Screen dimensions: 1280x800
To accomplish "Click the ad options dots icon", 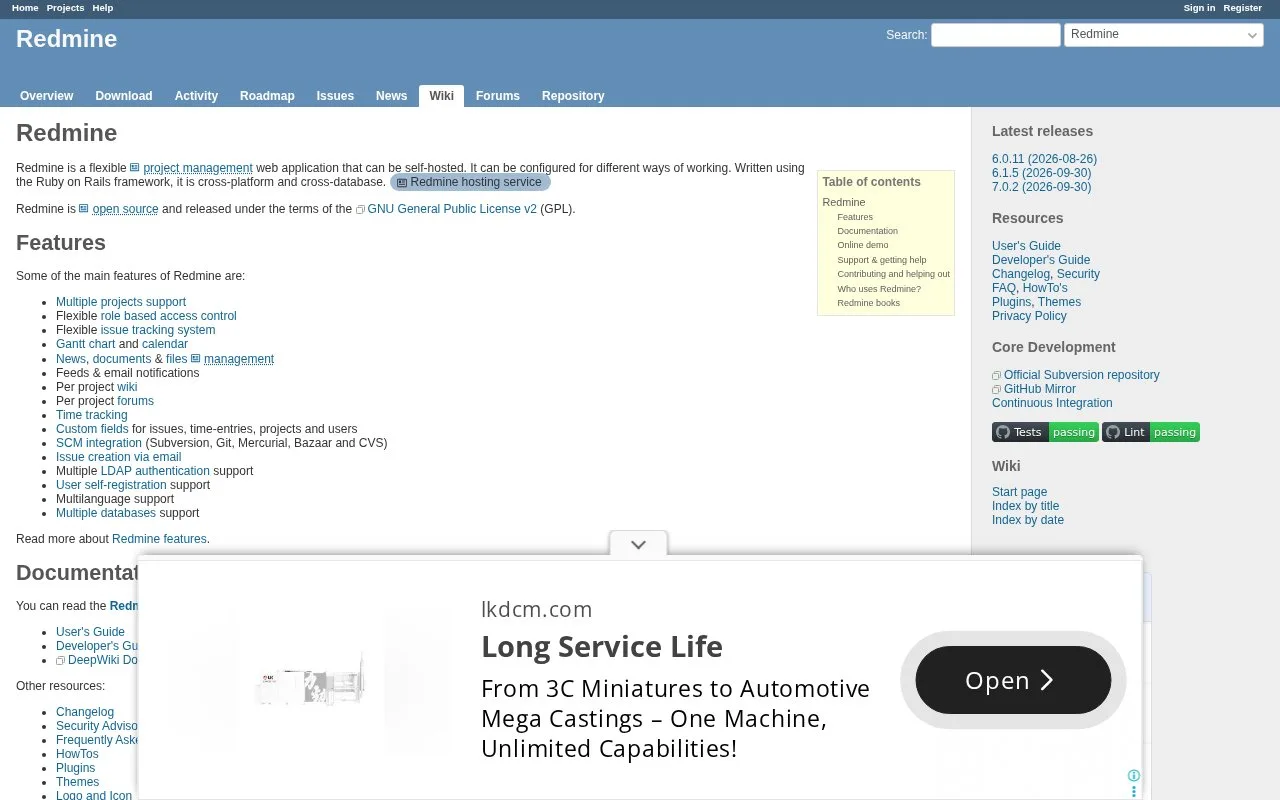I will [x=1133, y=791].
